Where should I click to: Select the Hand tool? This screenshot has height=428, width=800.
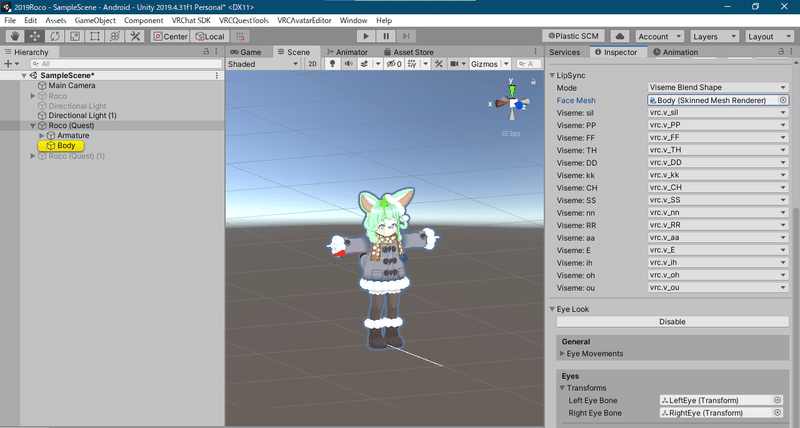(15, 36)
